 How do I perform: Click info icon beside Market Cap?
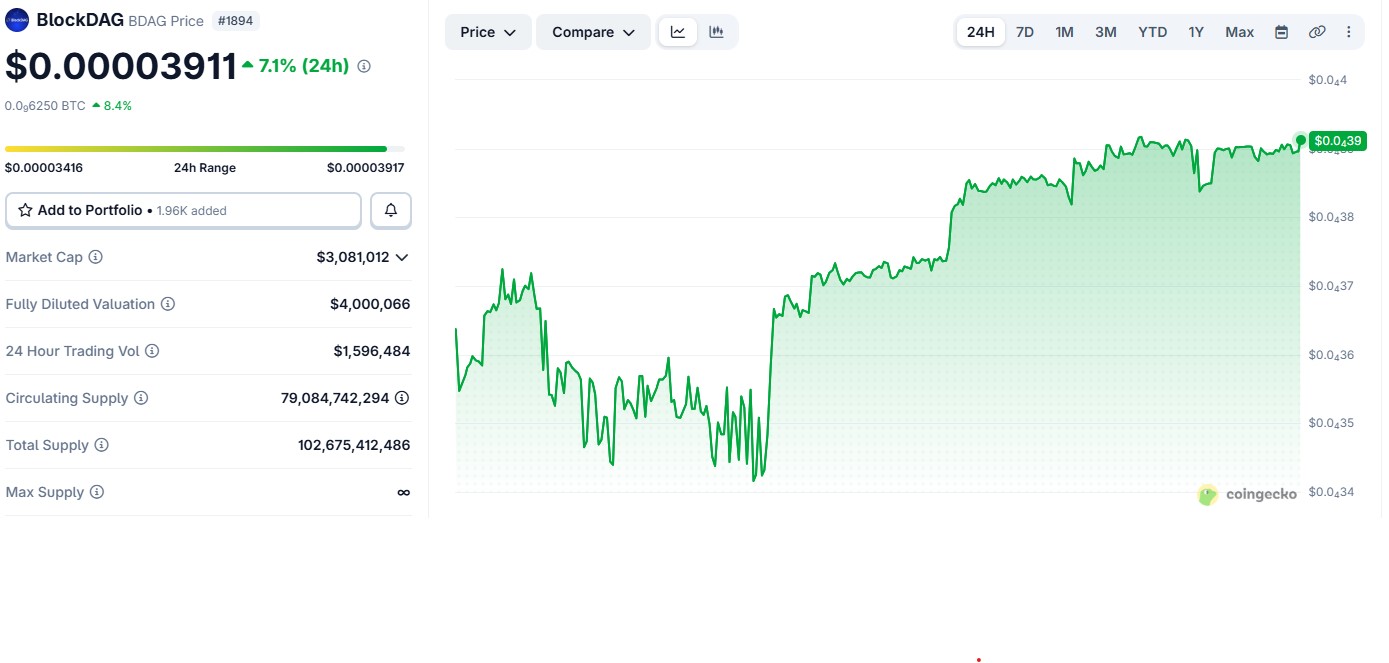[96, 257]
